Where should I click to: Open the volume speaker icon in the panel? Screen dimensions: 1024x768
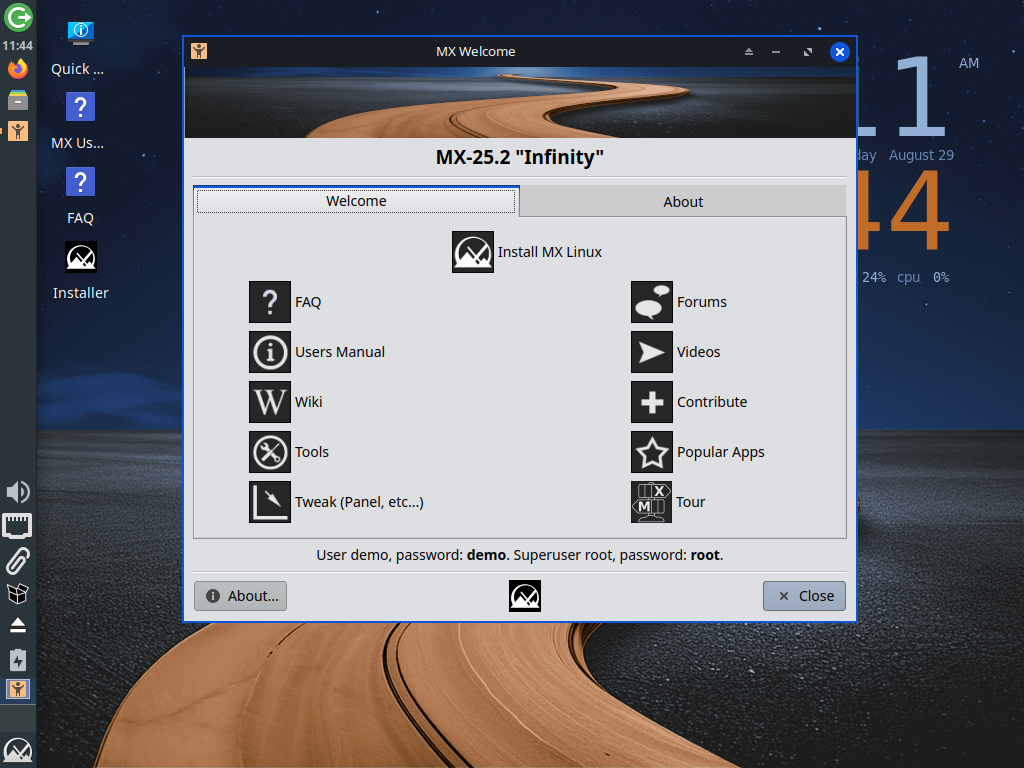pos(18,492)
